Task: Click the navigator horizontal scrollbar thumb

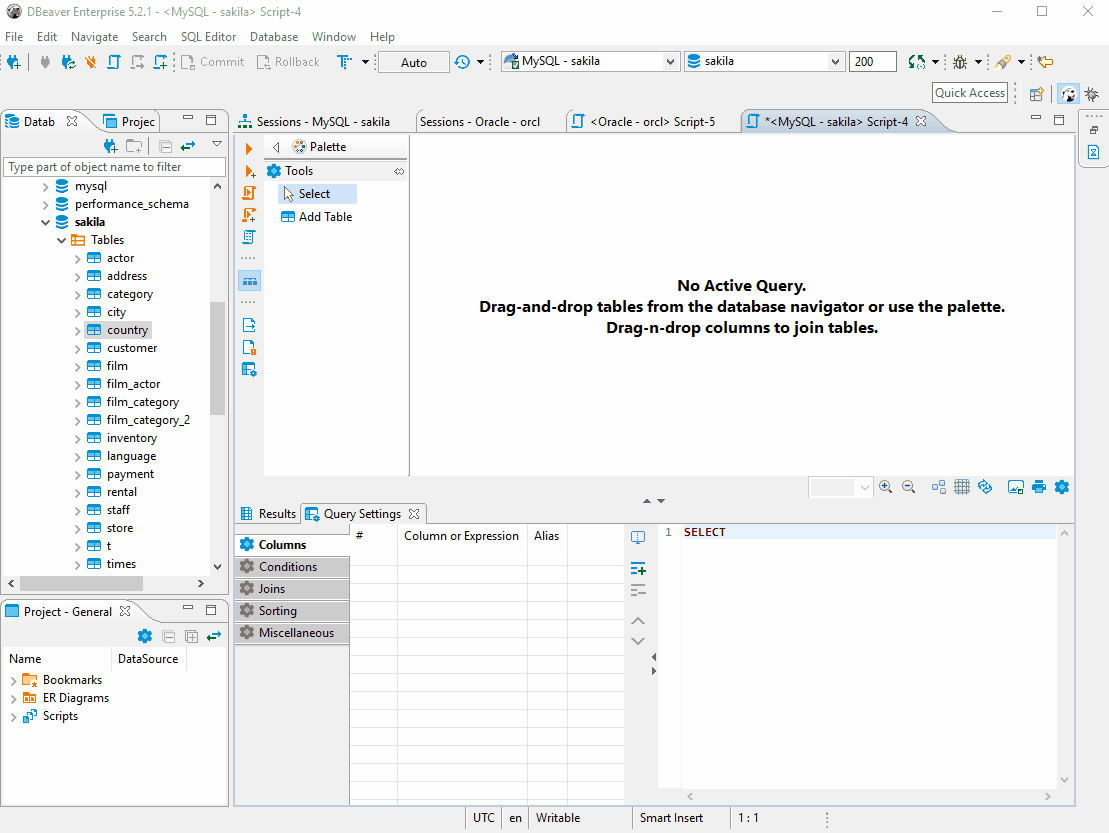Action: [81, 583]
